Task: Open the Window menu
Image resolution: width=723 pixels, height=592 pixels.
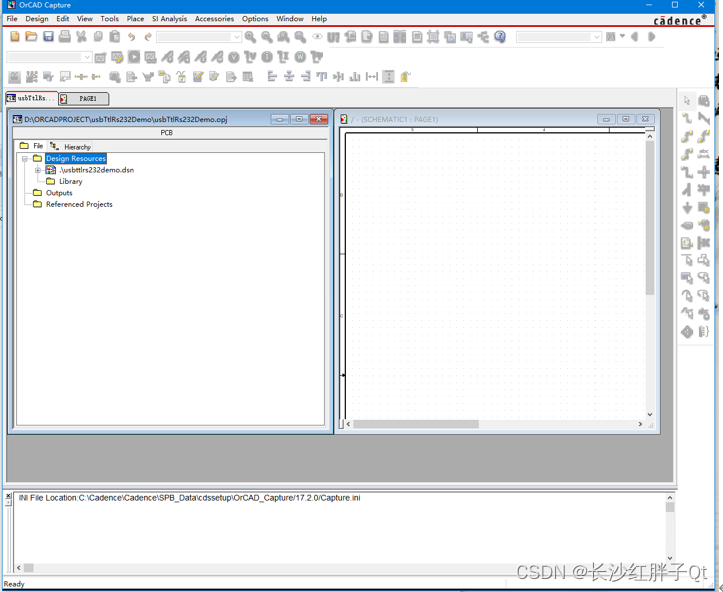Action: (290, 19)
